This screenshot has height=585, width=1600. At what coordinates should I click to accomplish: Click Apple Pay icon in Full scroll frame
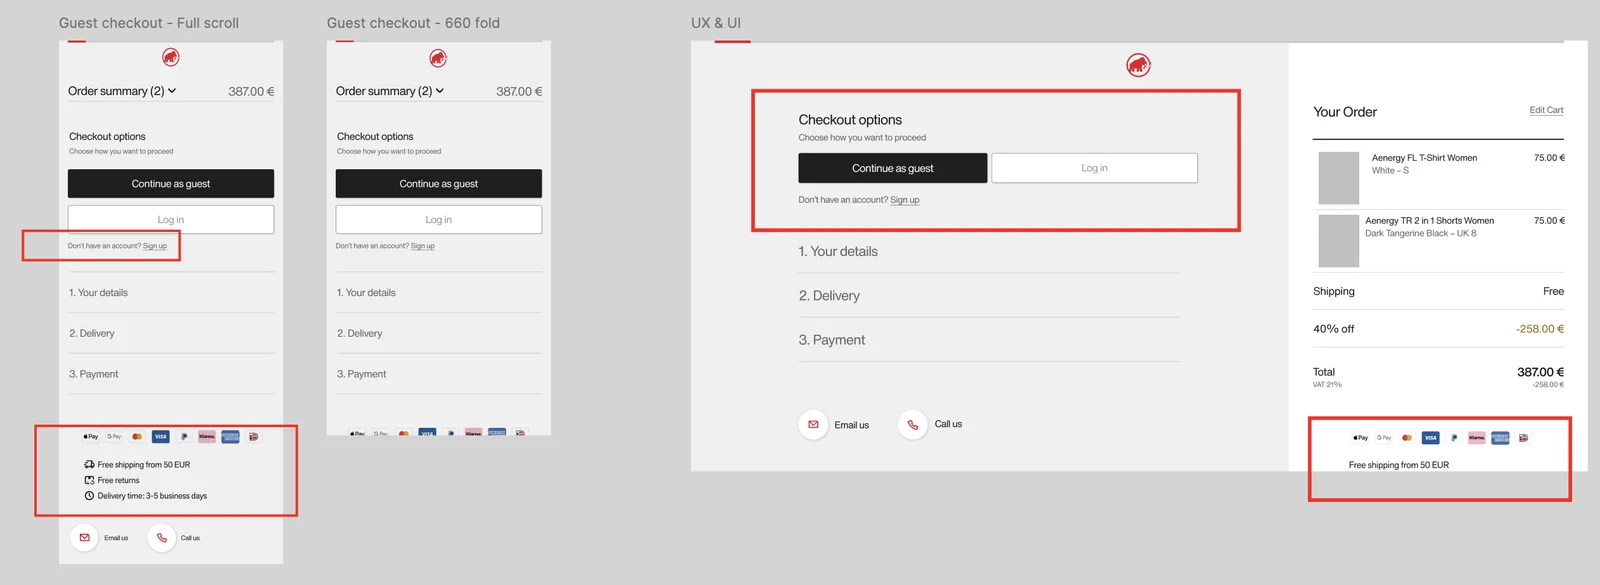[91, 437]
